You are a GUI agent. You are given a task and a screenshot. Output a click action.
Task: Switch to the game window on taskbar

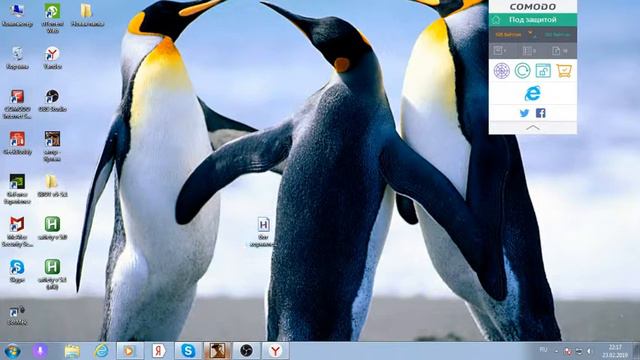pos(217,351)
